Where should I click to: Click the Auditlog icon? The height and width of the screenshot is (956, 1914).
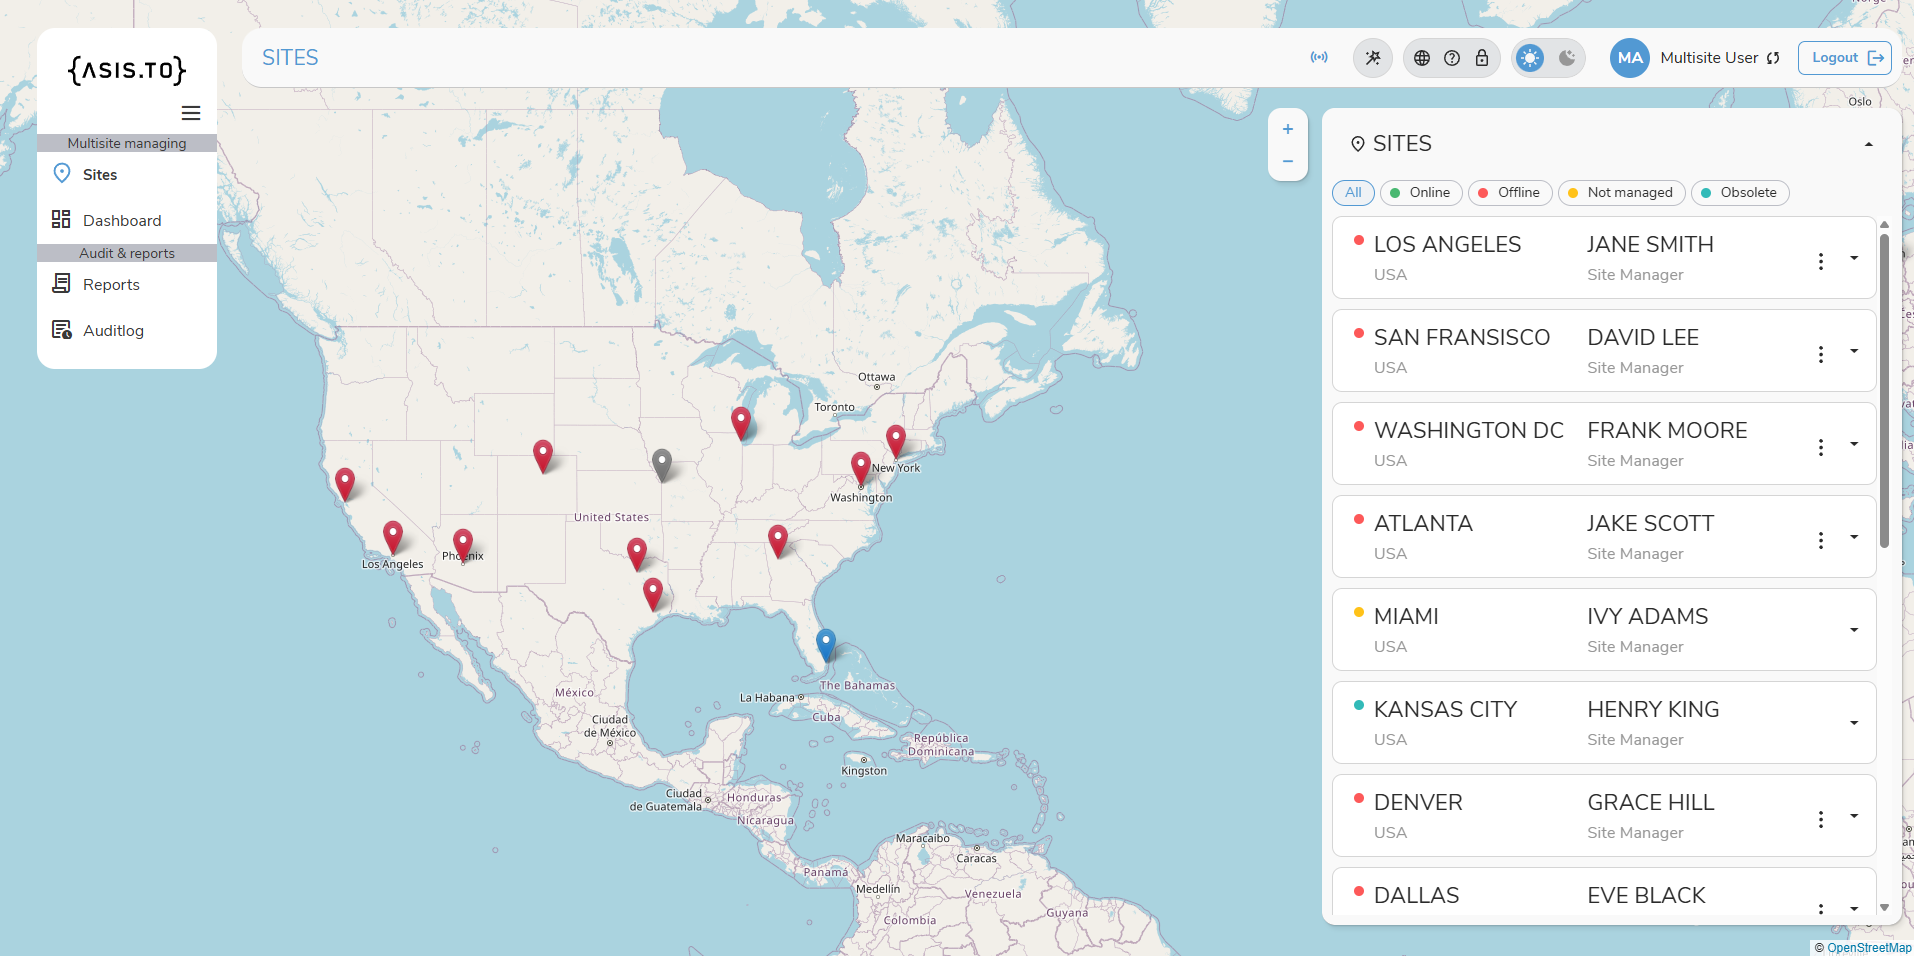pos(61,330)
